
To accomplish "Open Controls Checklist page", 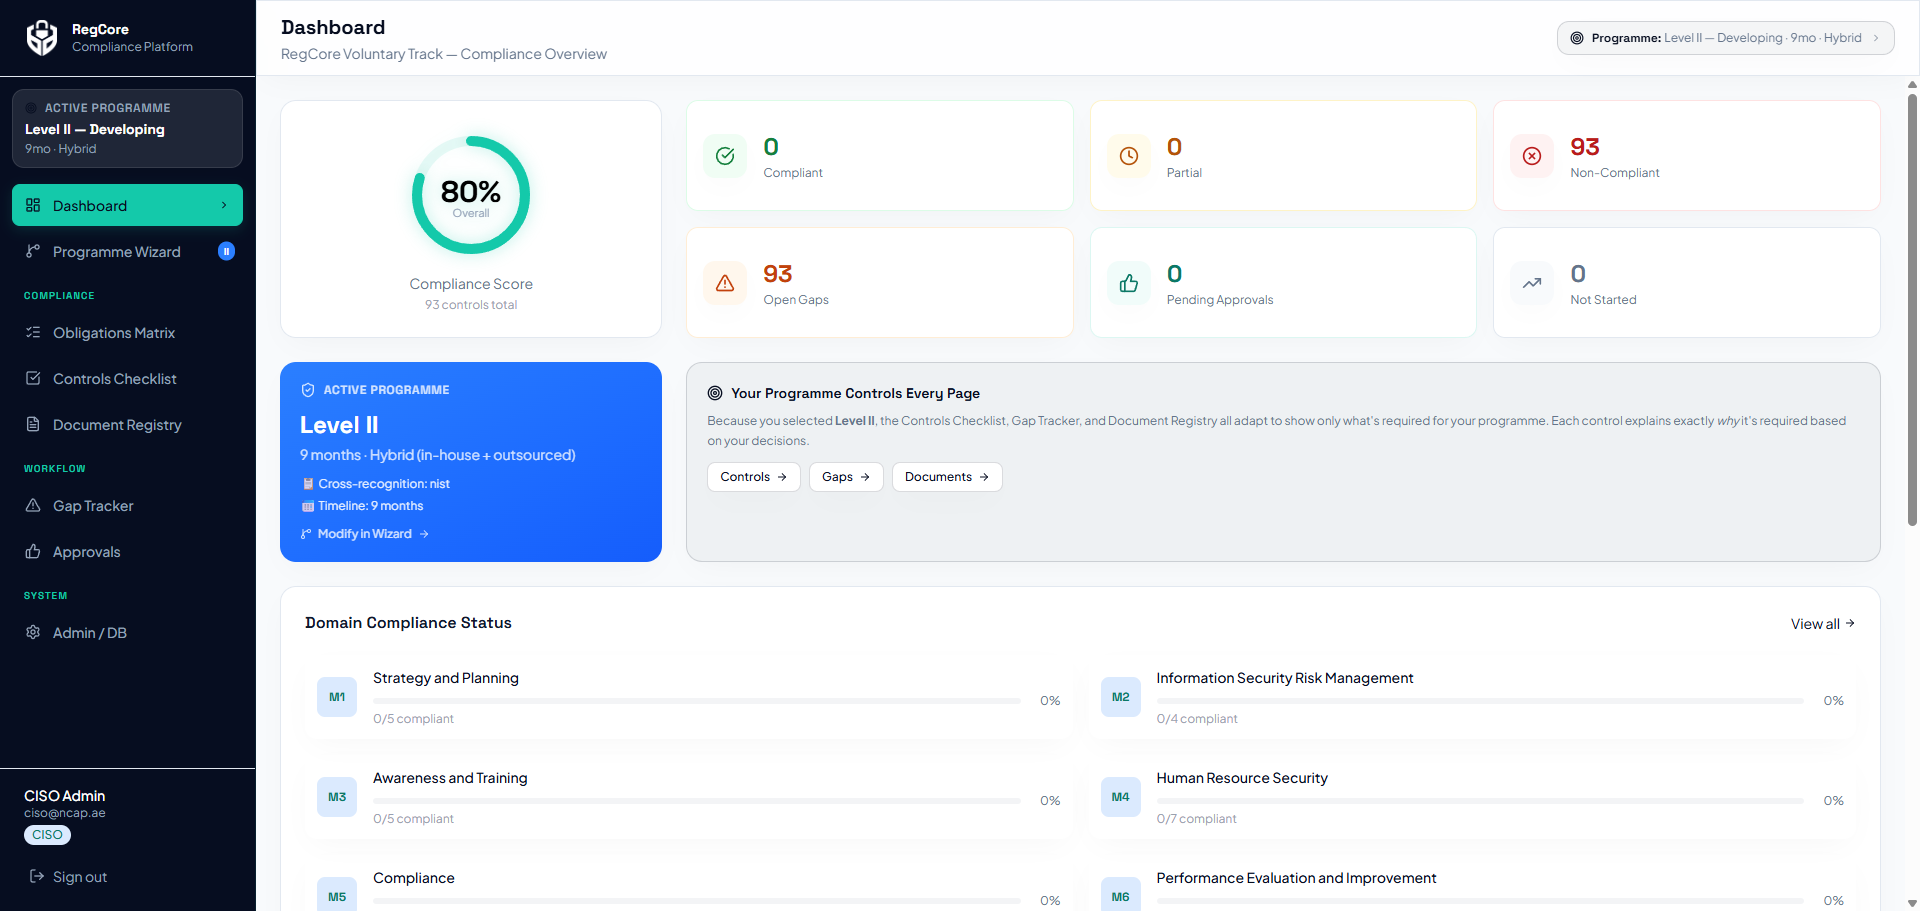I will coord(127,379).
